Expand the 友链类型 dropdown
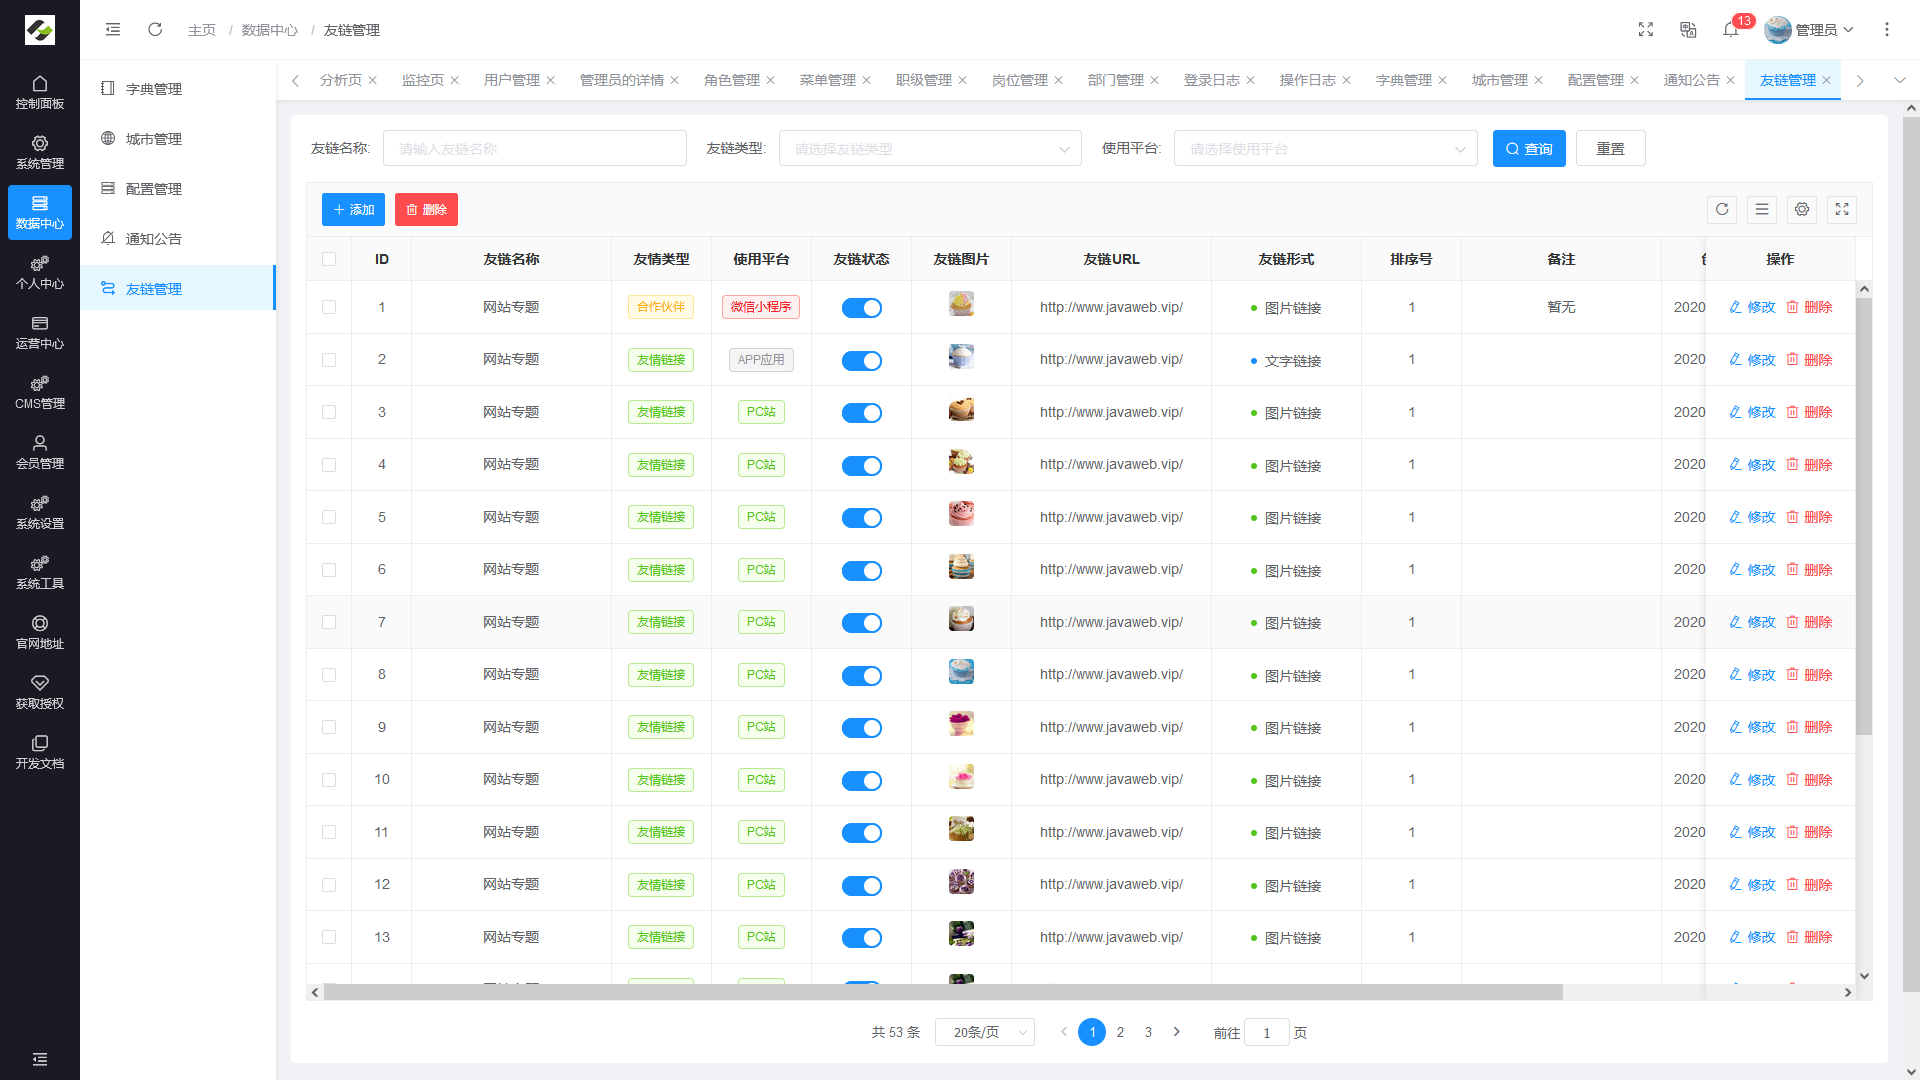This screenshot has width=1920, height=1080. [930, 149]
